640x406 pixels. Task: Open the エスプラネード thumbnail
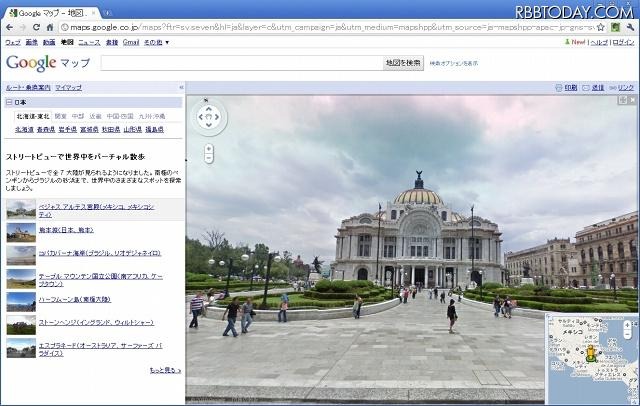pyautogui.click(x=21, y=348)
